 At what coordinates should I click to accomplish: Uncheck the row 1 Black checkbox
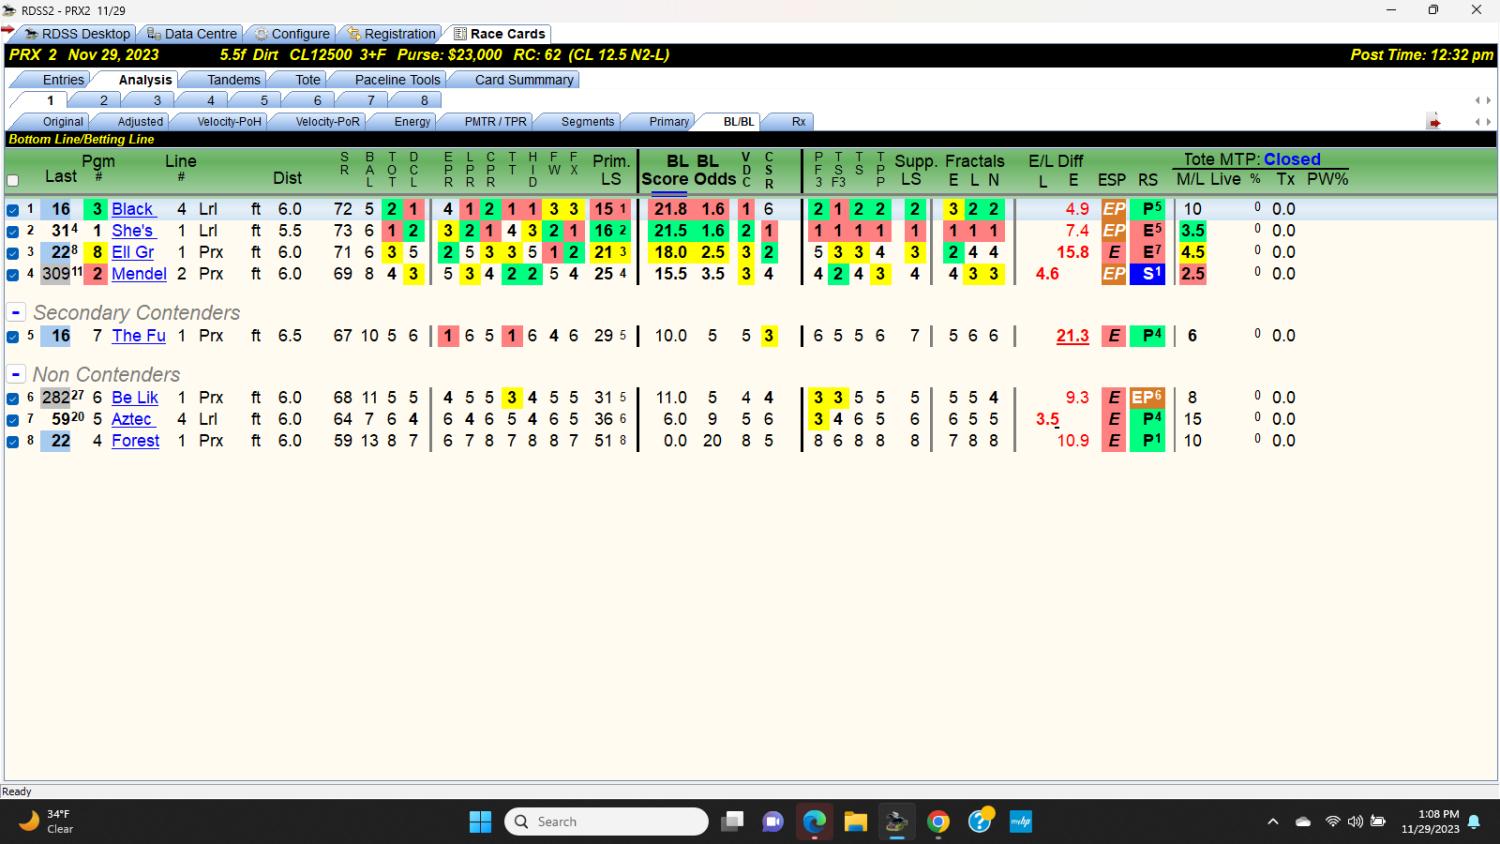coord(13,210)
